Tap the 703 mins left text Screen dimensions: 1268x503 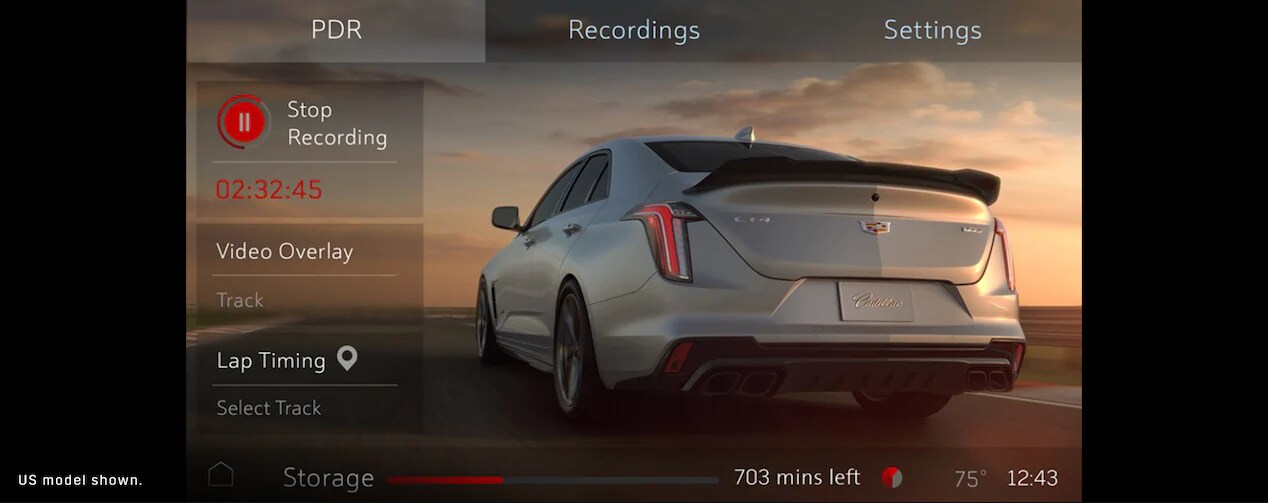pos(797,477)
